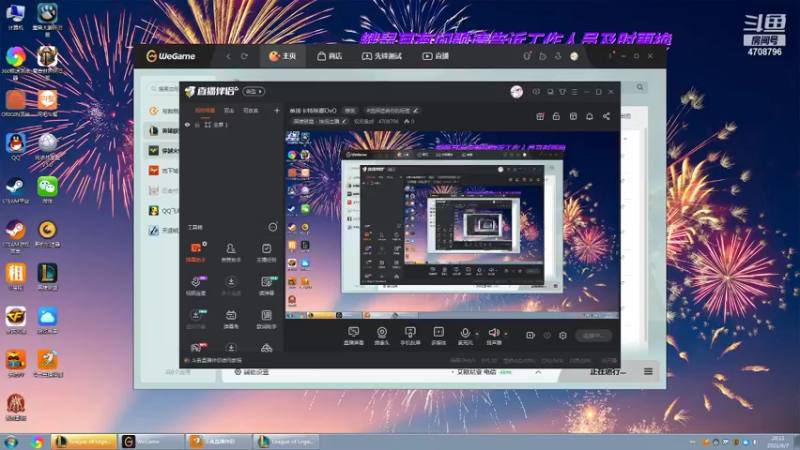
Task: Add phone screen-cast source
Action: tap(410, 336)
